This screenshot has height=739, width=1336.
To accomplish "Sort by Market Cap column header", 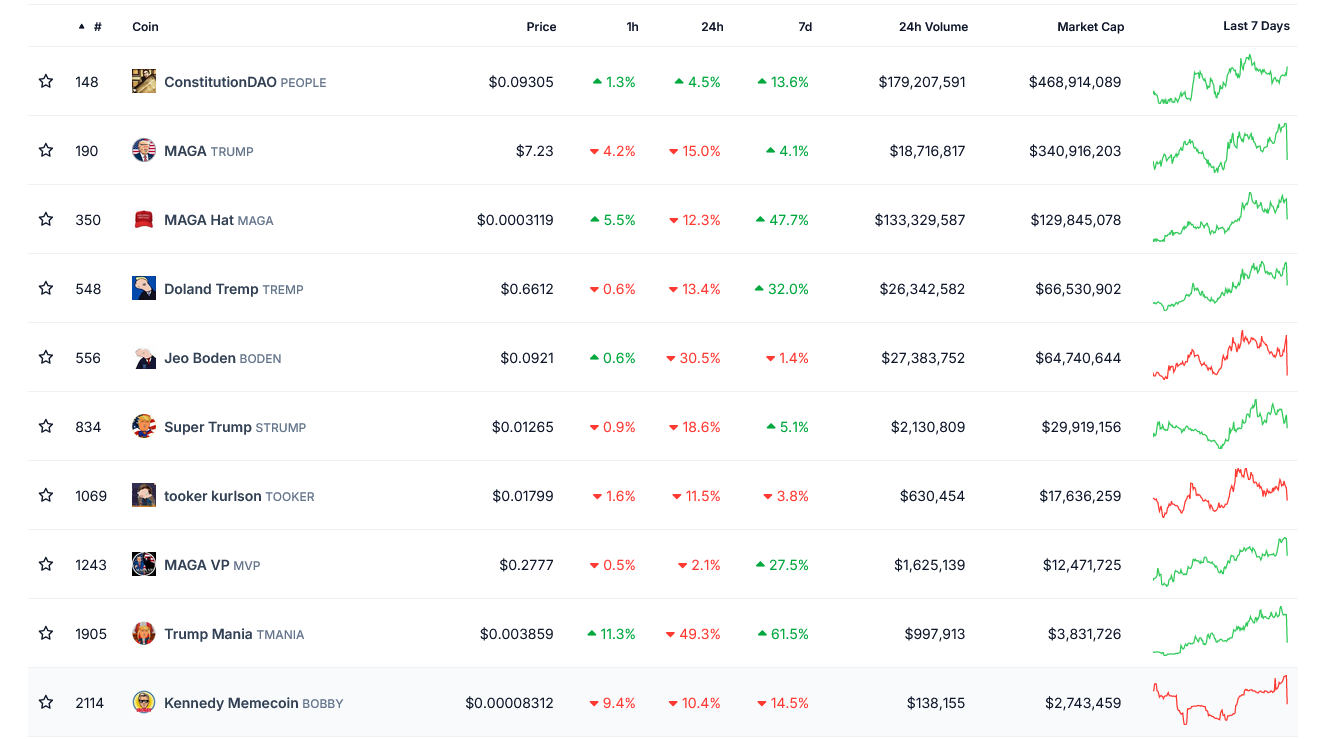I will 1090,27.
